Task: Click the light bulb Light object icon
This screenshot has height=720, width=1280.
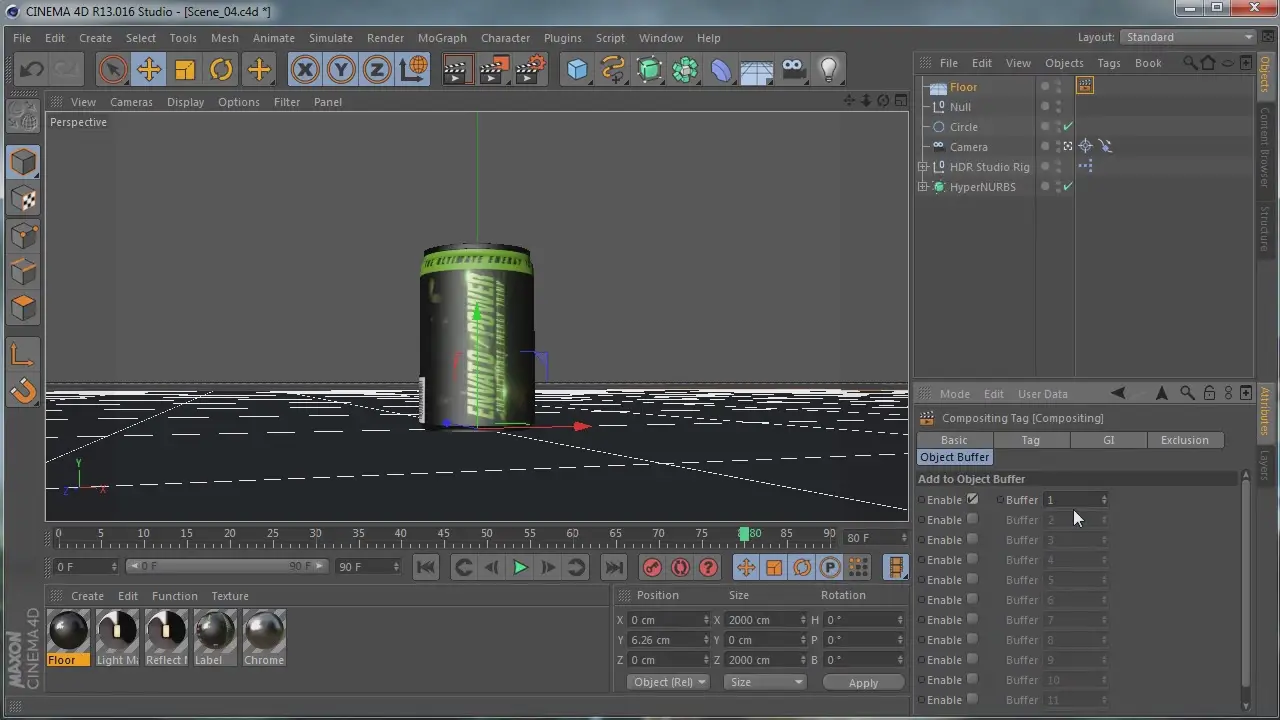Action: tap(829, 69)
